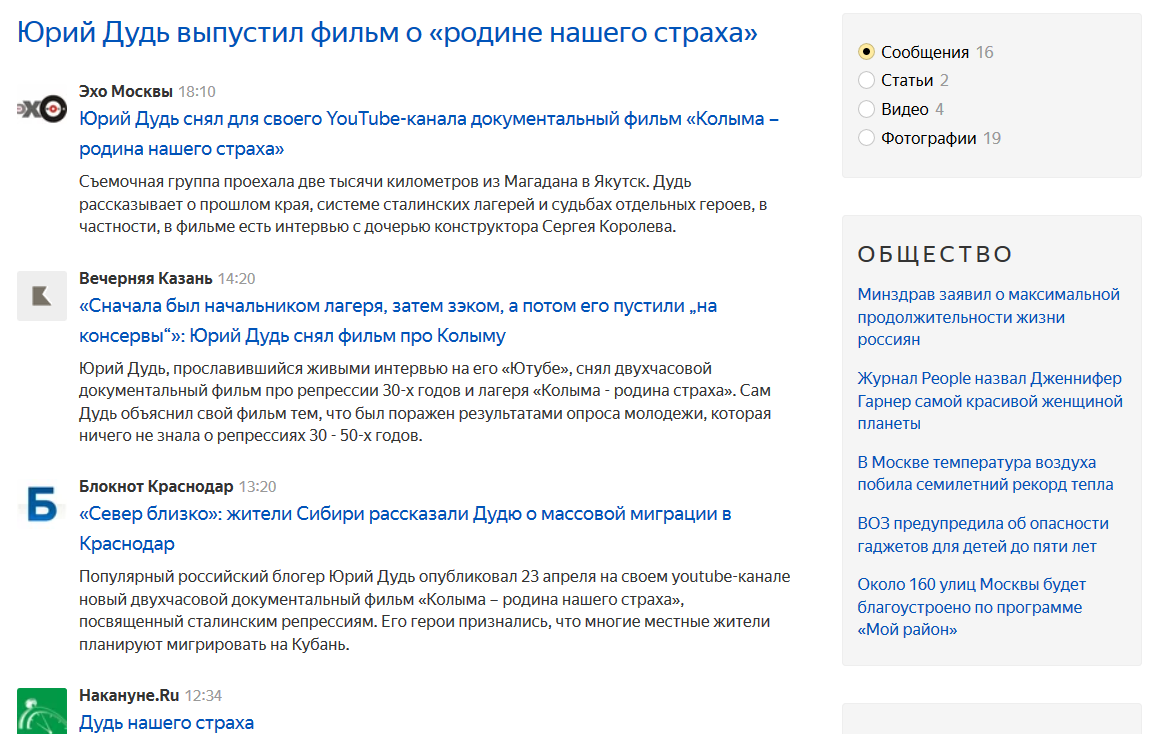Open the Эхо Москвы source logo
The height and width of the screenshot is (734, 1151).
(x=42, y=109)
